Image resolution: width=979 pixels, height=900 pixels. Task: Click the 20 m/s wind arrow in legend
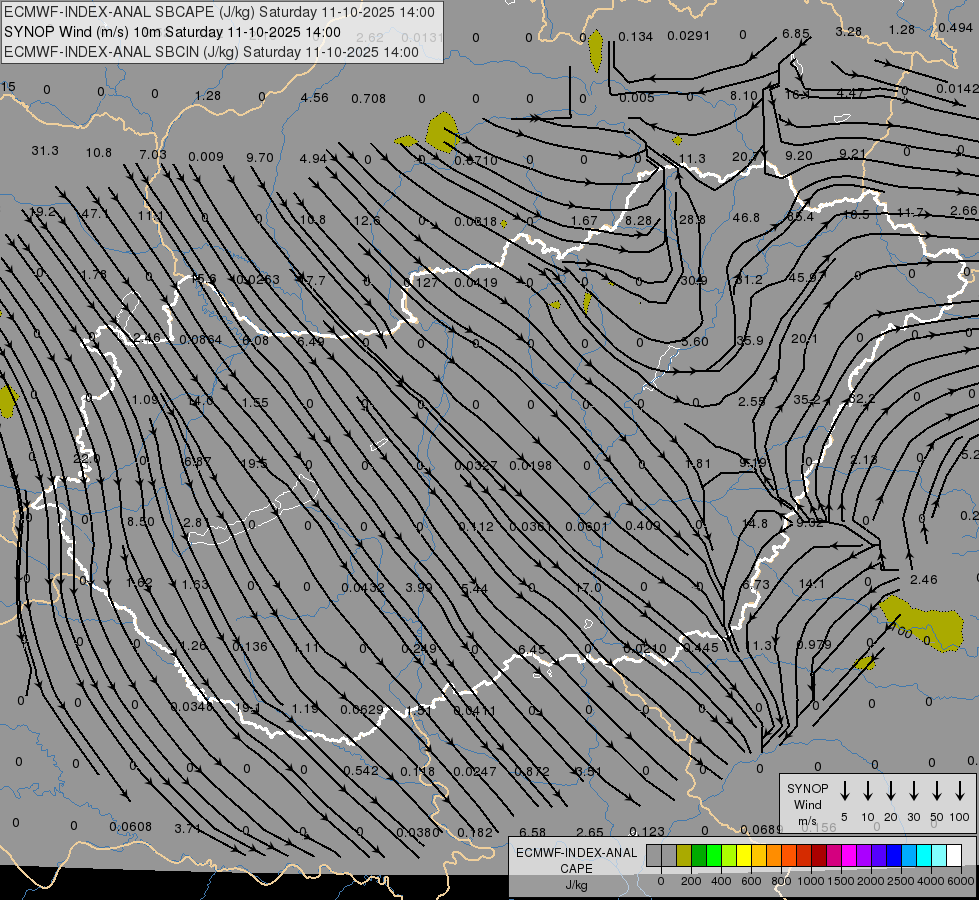(x=891, y=791)
